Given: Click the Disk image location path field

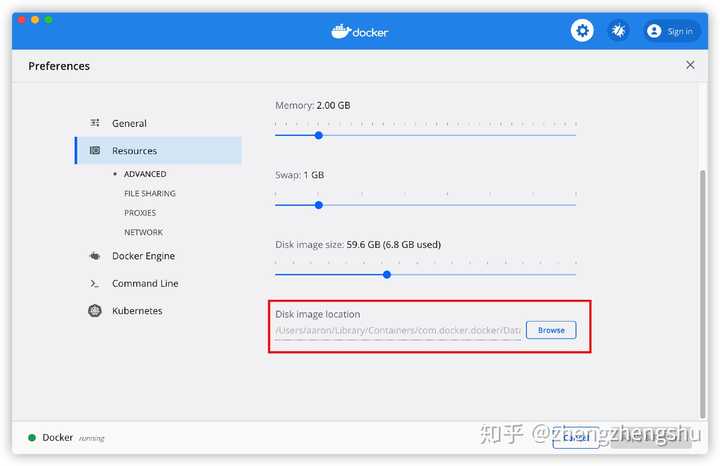Looking at the screenshot, I should tap(398, 331).
